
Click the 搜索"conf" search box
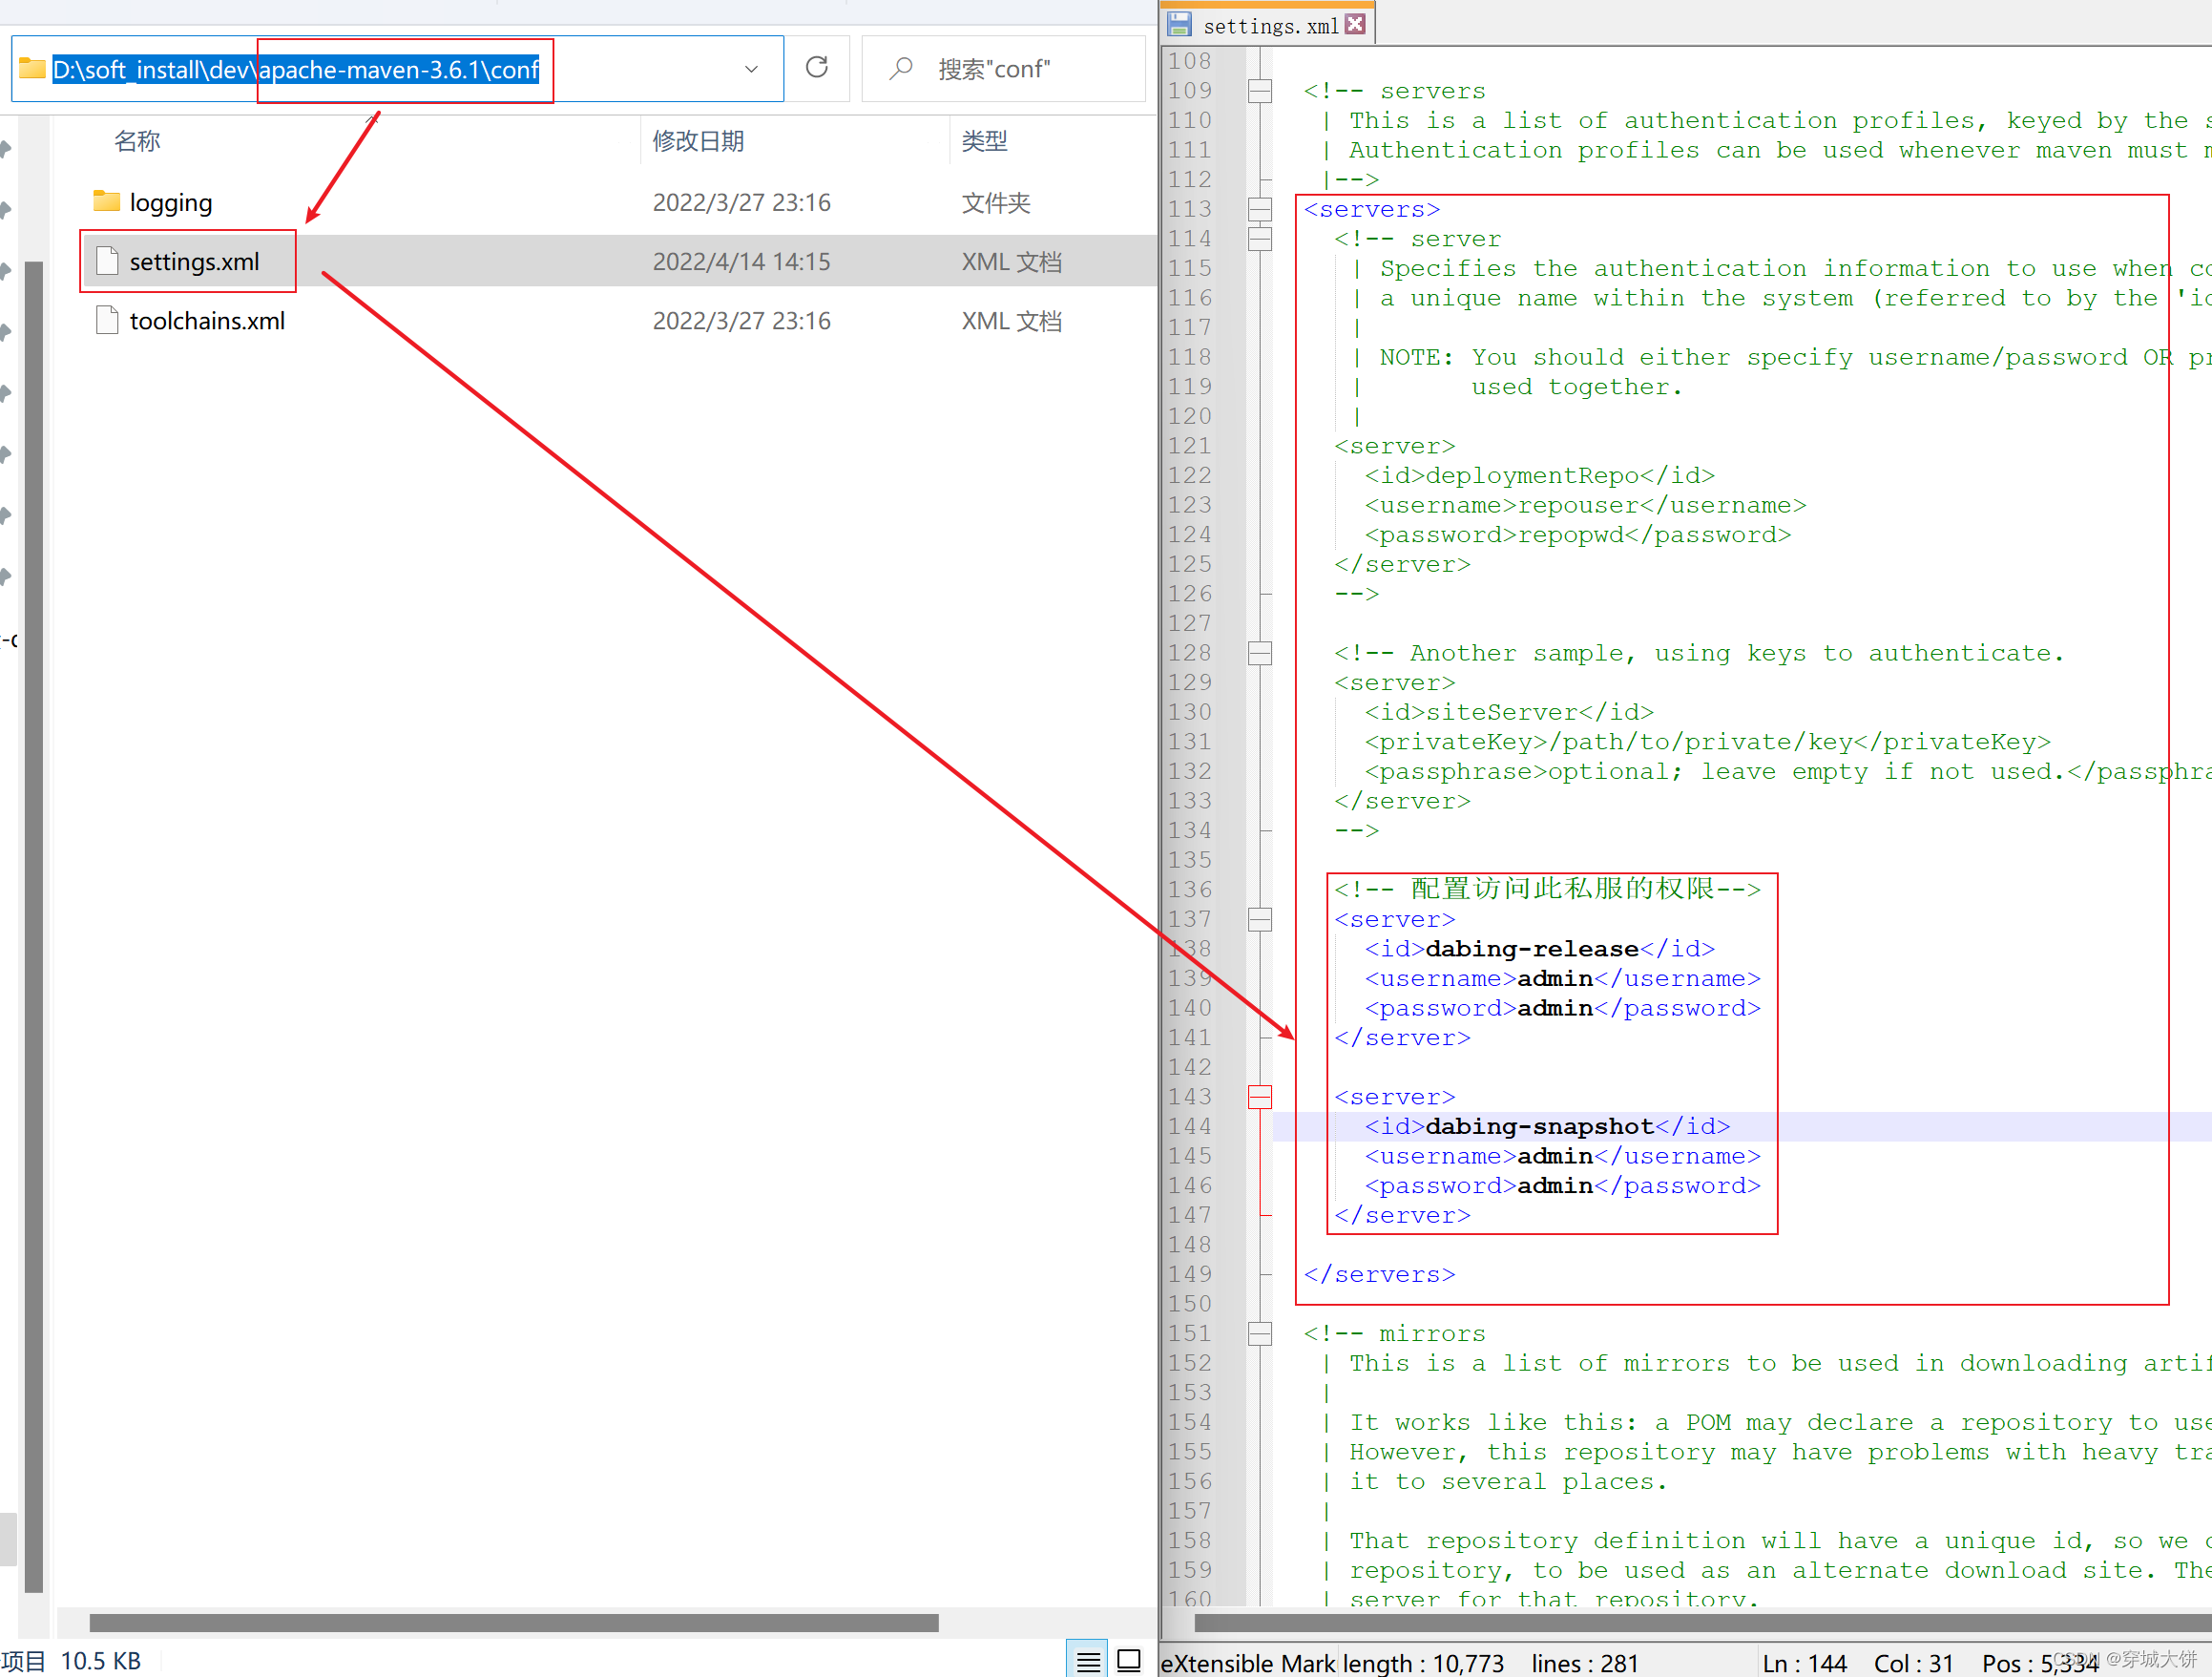[x=1003, y=69]
